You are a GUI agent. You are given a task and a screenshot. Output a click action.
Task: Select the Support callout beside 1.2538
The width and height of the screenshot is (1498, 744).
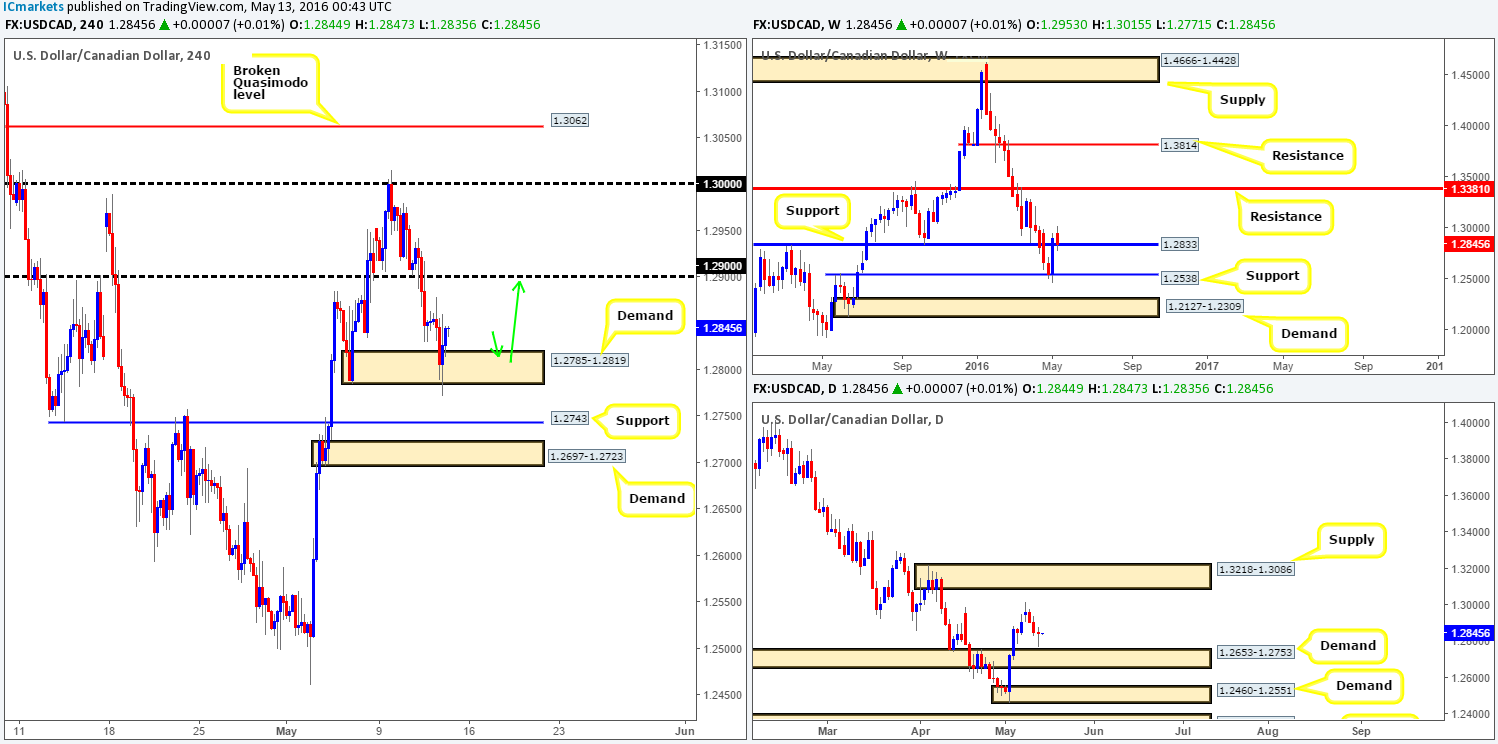pos(1272,275)
